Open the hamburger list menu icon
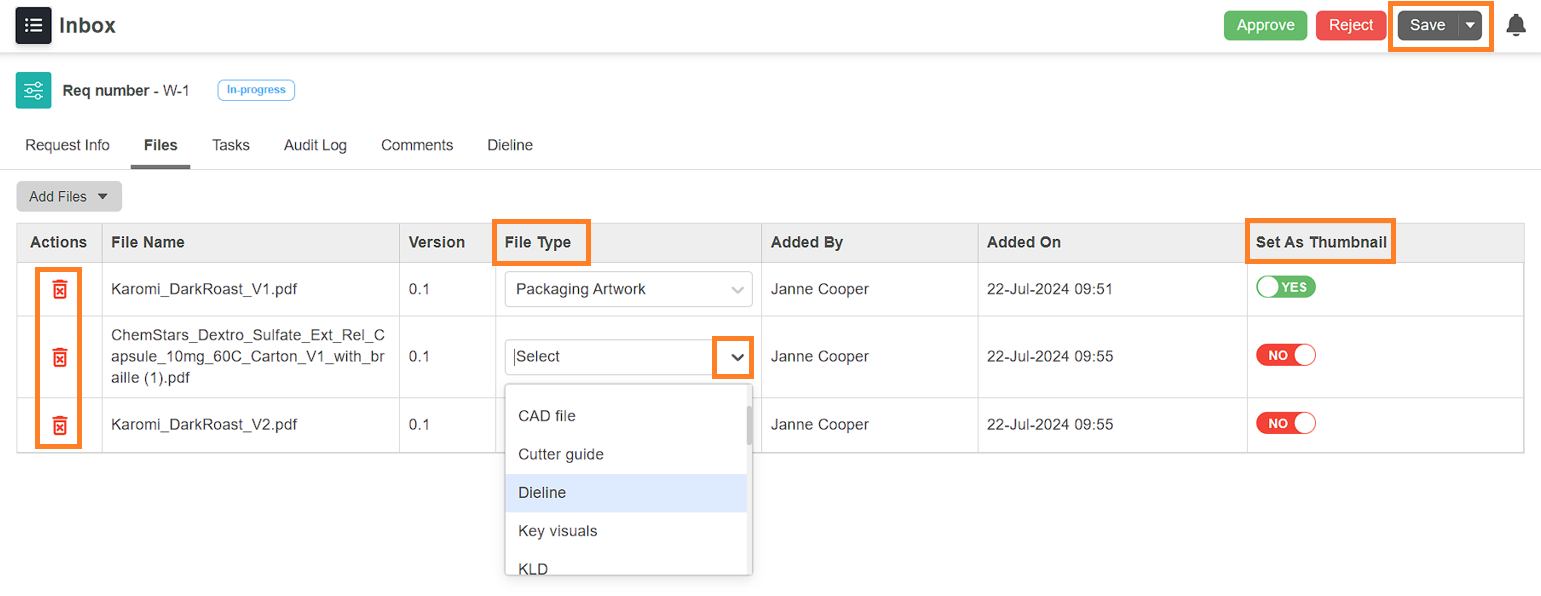Image resolution: width=1541 pixels, height=596 pixels. coord(33,25)
